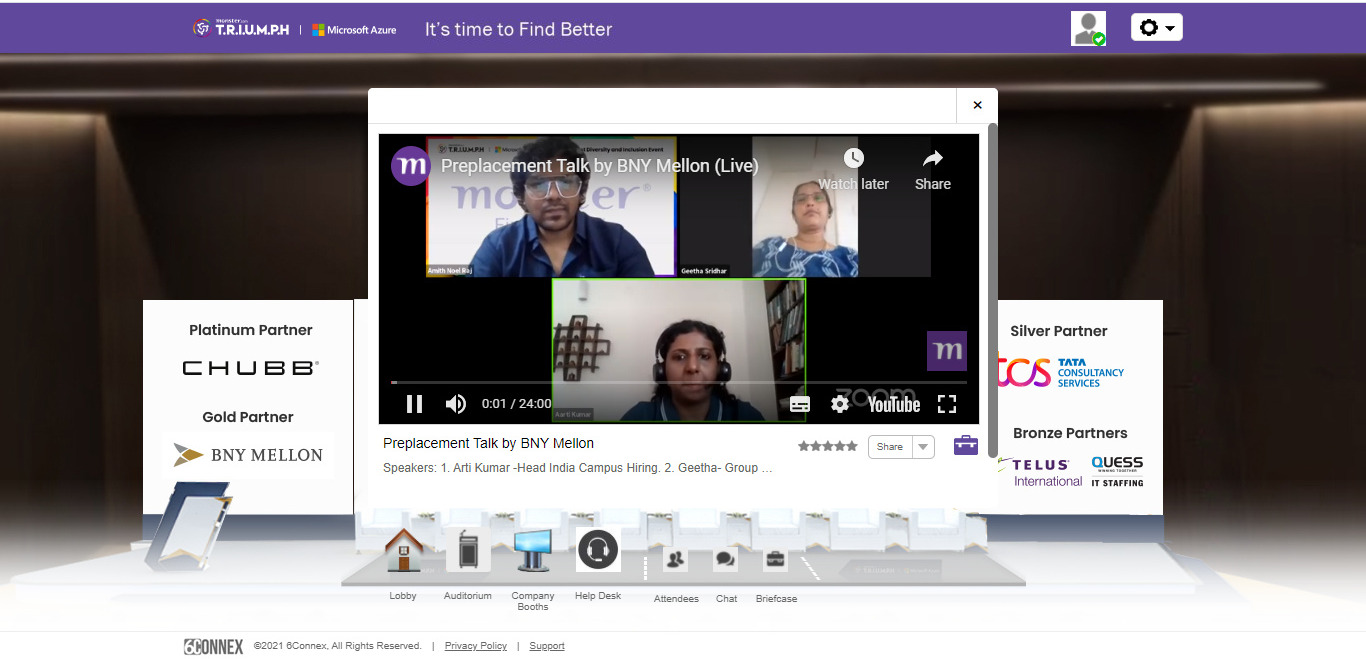Viewport: 1366px width, 659px height.
Task: Click the Share button below video
Action: tap(890, 447)
